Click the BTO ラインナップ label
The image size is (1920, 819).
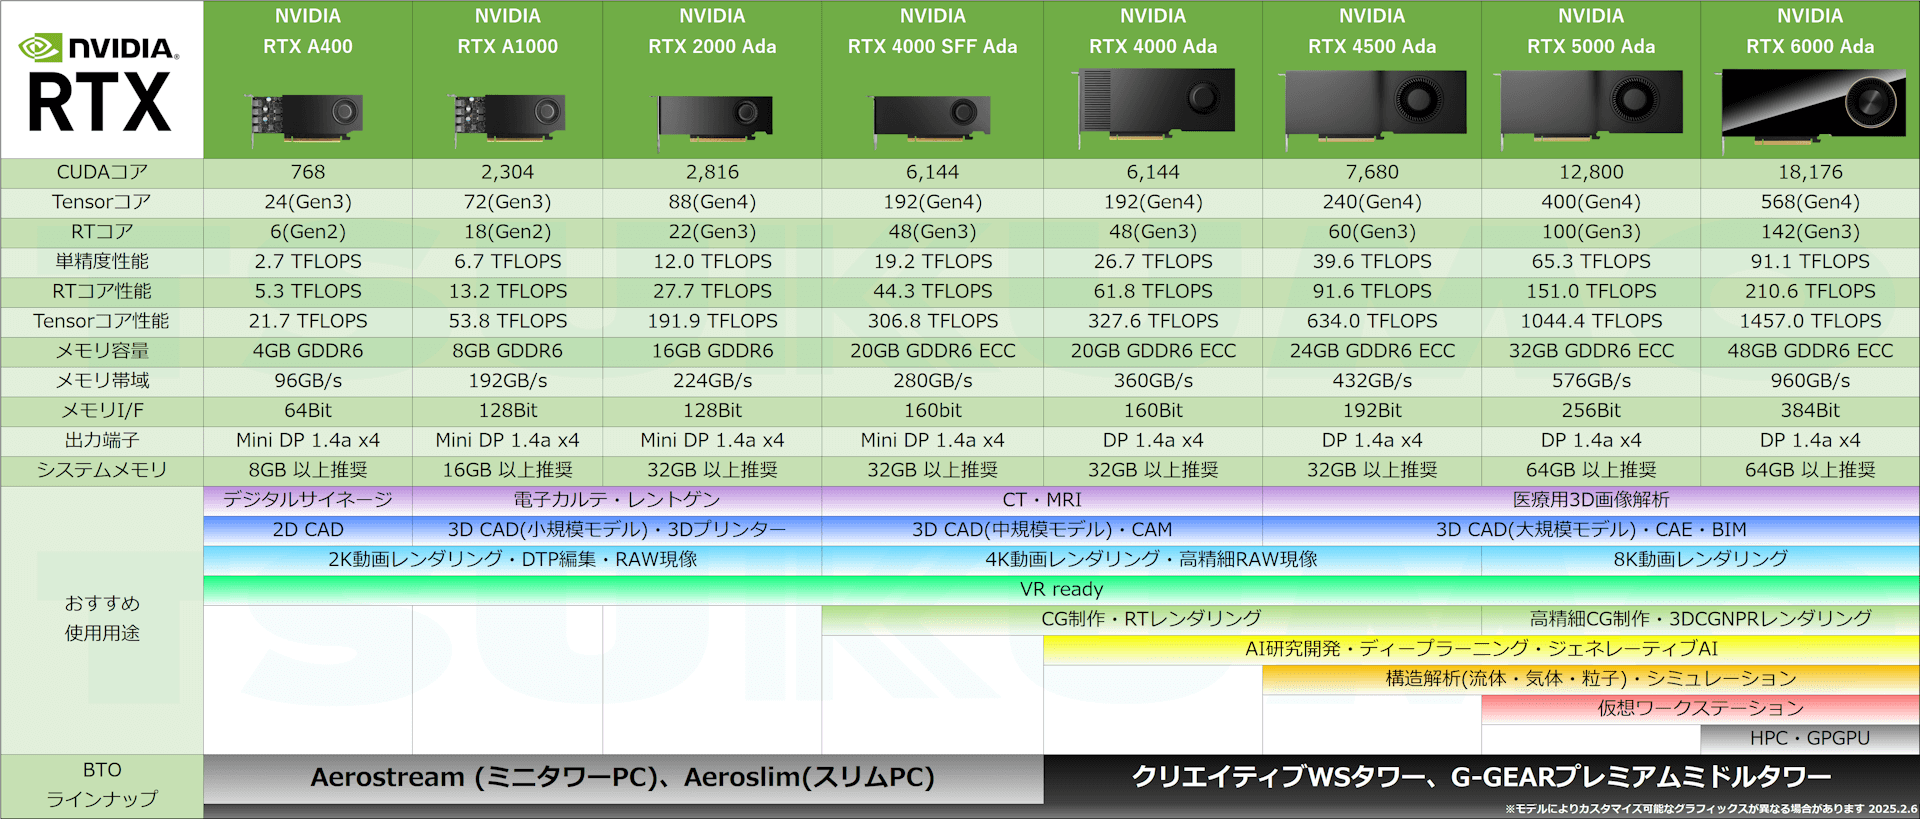pos(102,784)
